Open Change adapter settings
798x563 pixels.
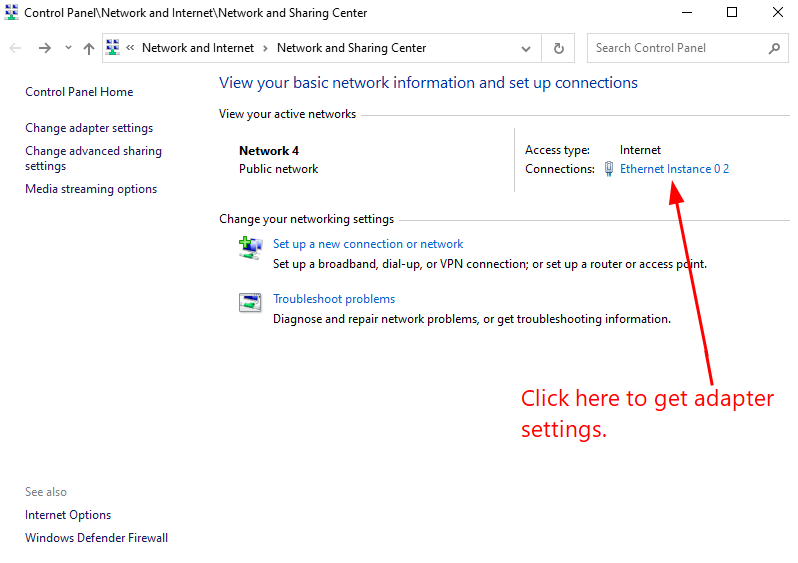(89, 128)
